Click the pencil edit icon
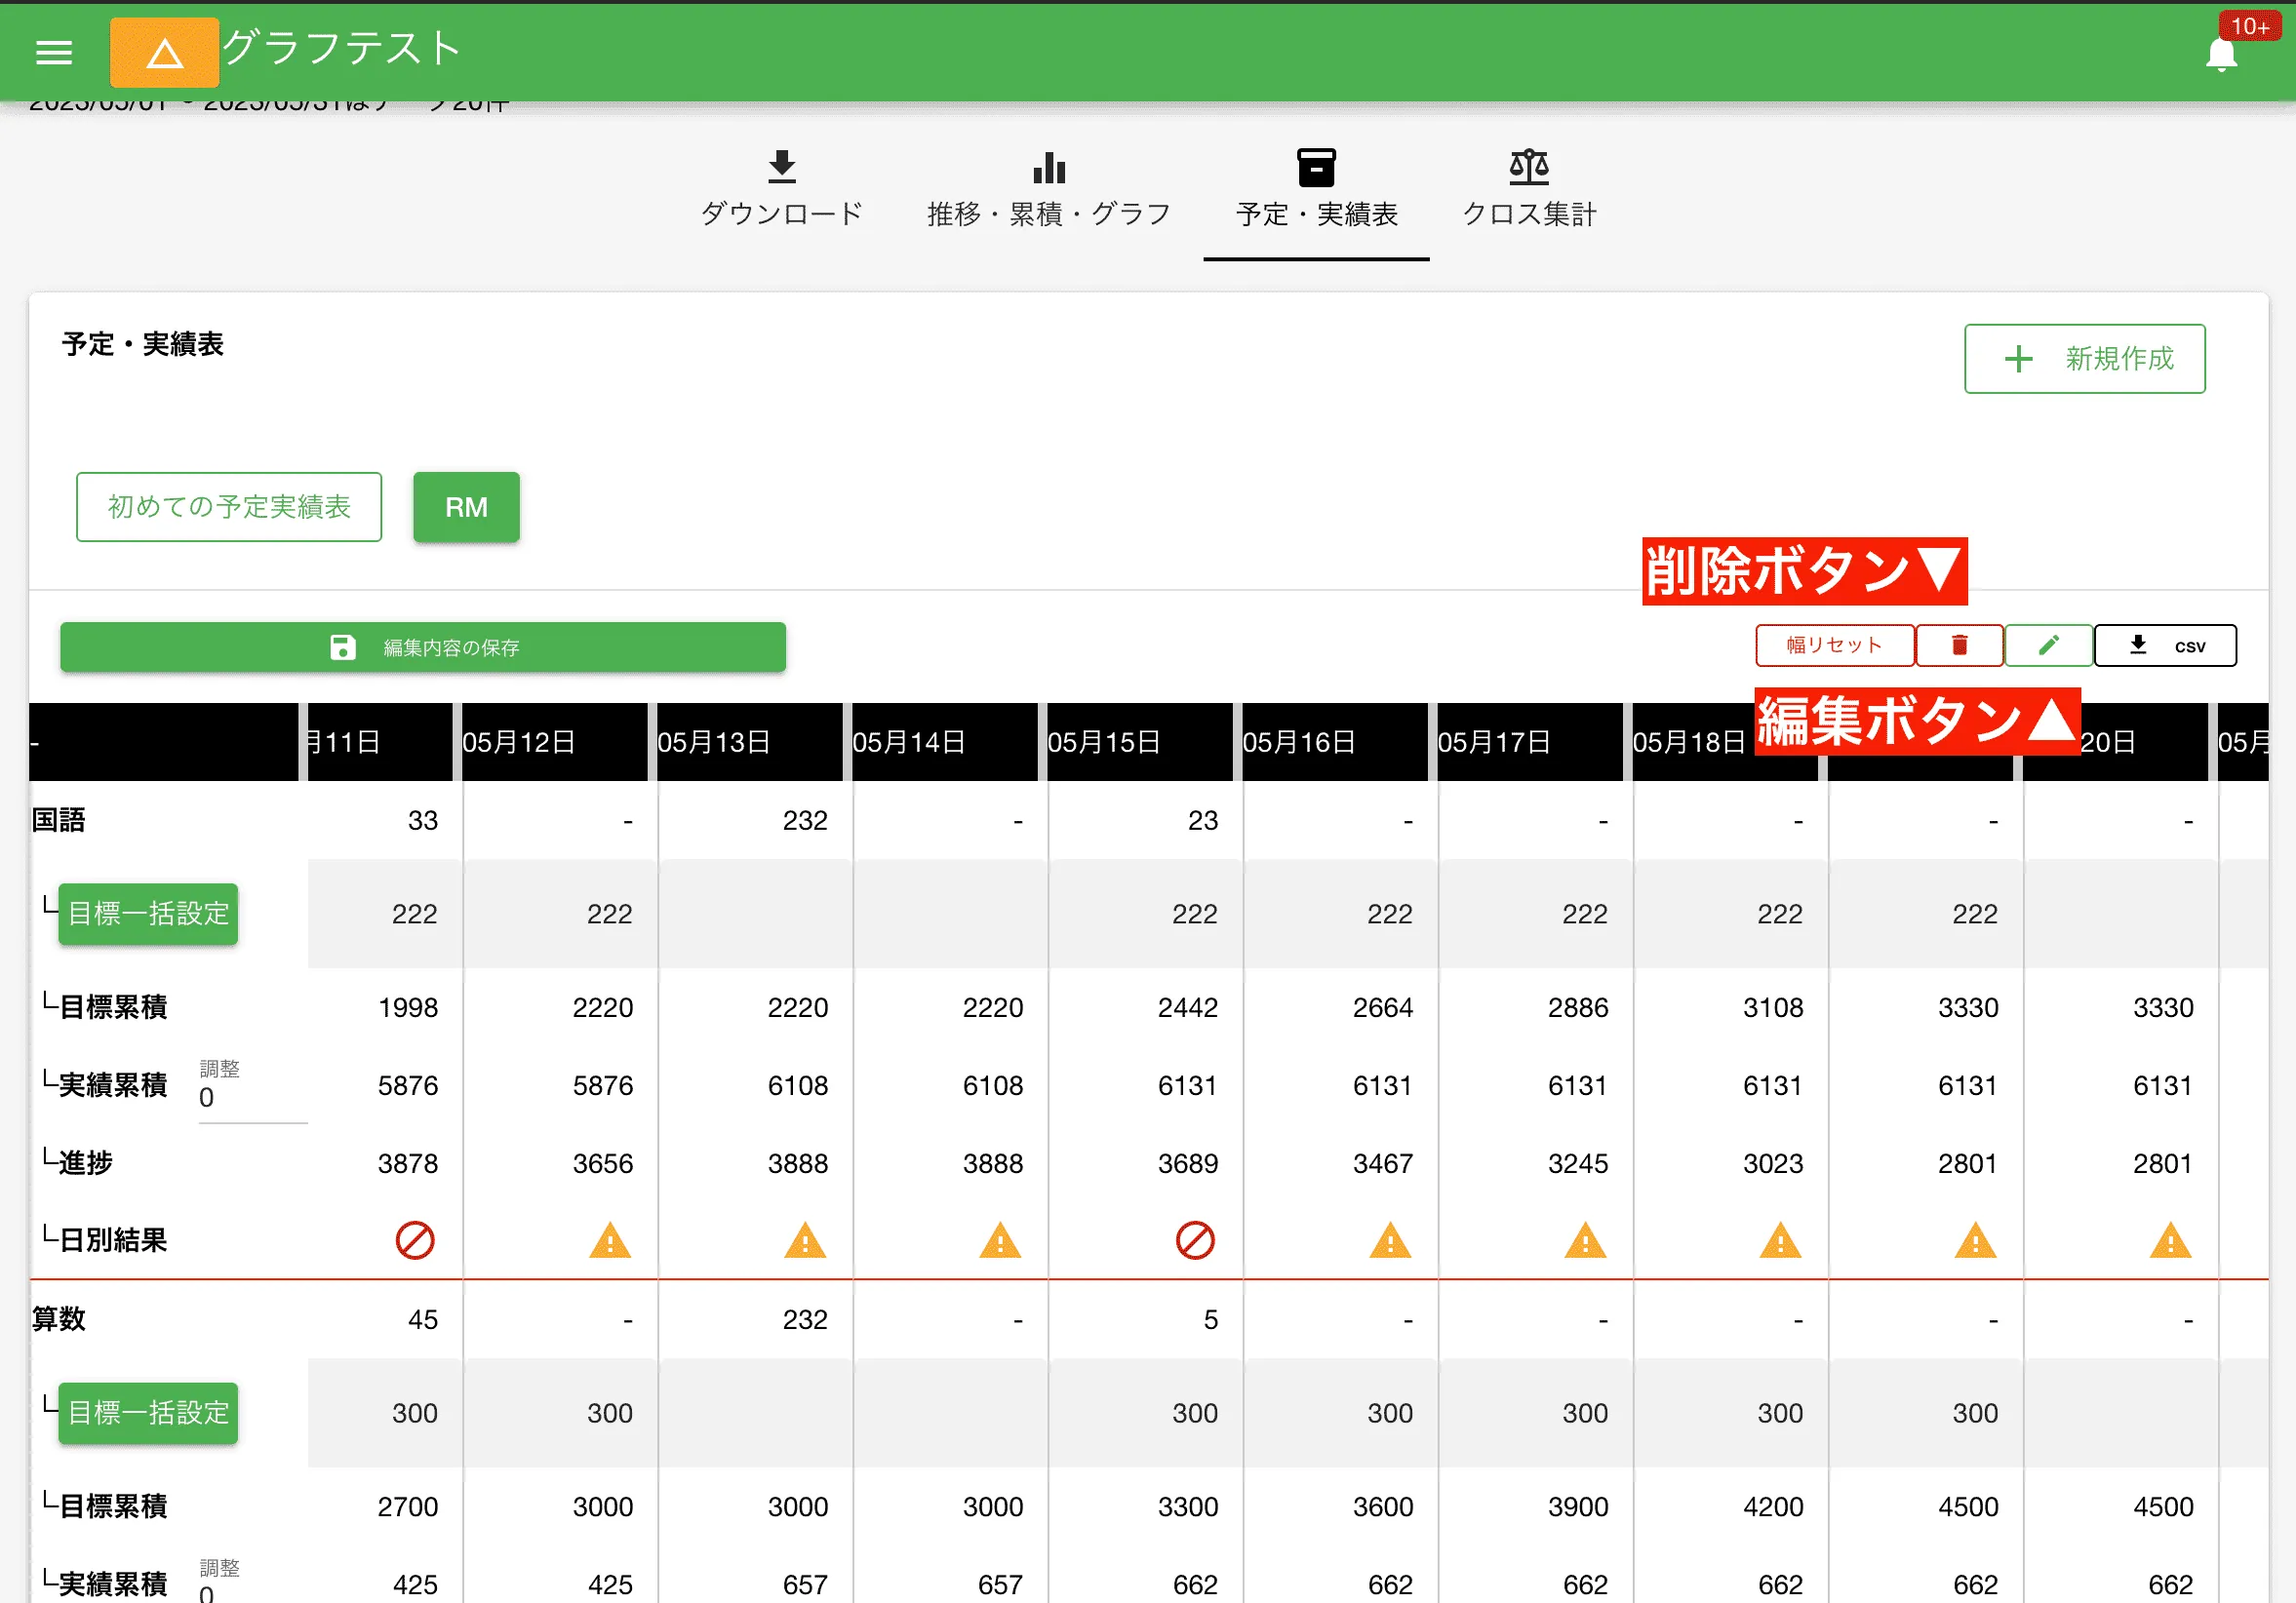 2047,645
